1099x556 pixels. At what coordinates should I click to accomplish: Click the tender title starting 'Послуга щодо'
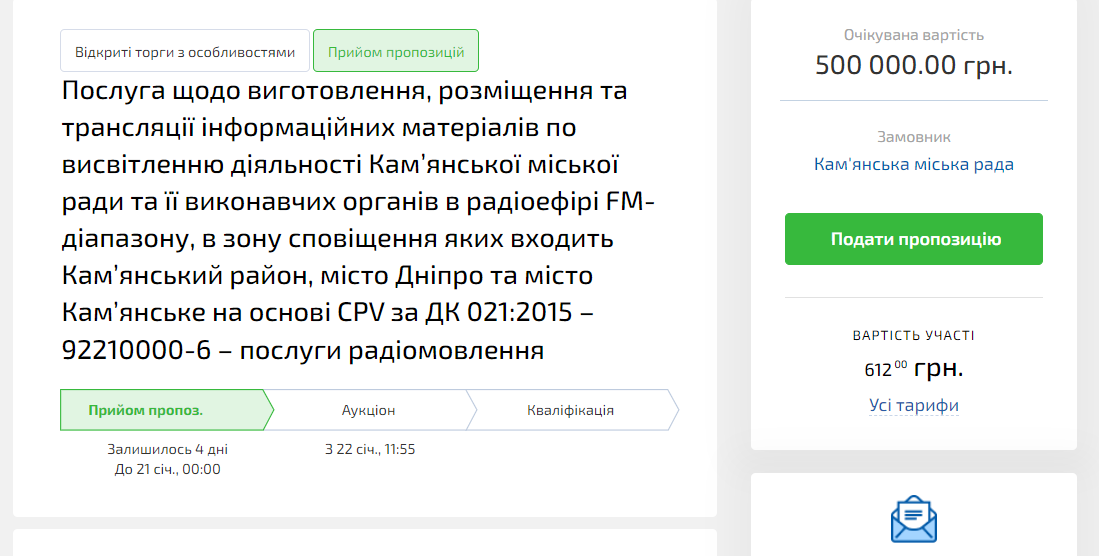(x=344, y=91)
